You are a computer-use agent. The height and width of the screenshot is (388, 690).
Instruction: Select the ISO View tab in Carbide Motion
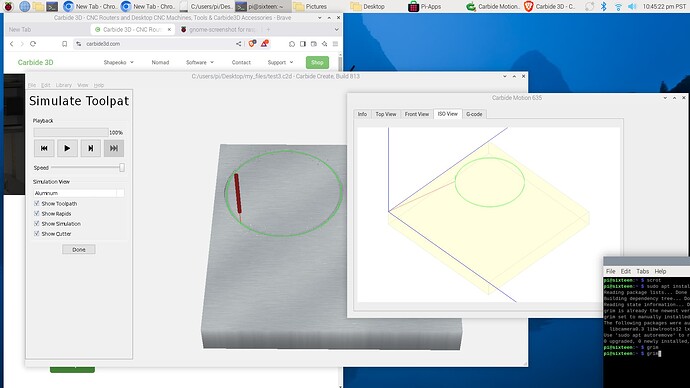pos(448,113)
